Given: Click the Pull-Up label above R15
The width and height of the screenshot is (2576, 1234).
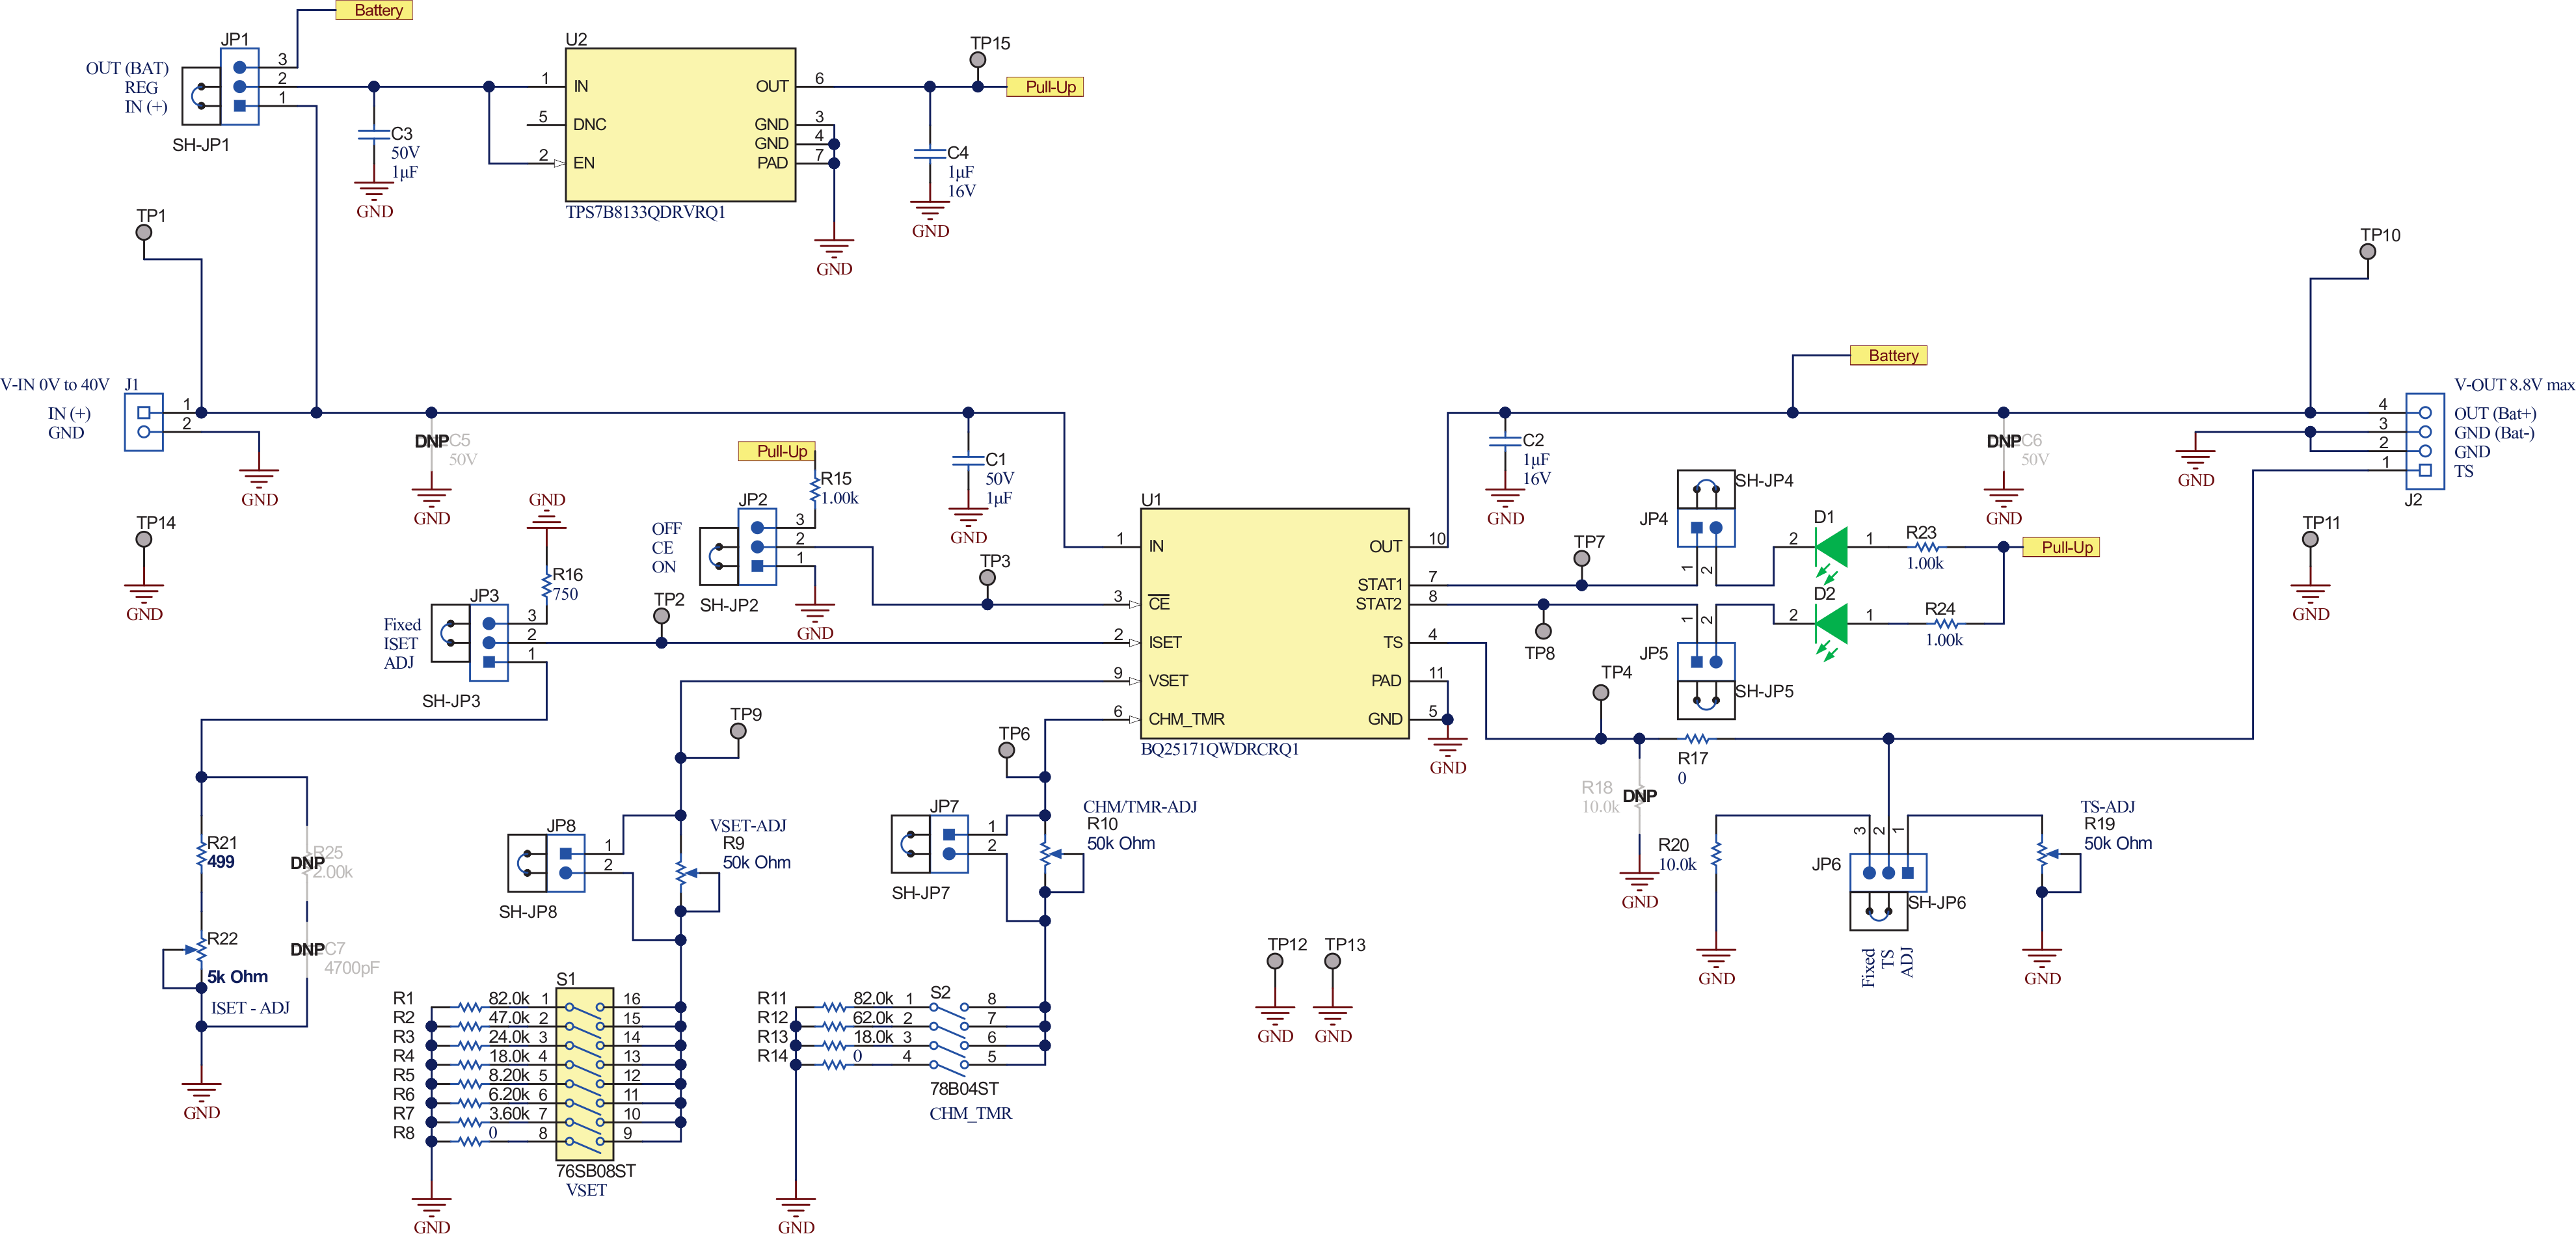Looking at the screenshot, I should (x=777, y=451).
